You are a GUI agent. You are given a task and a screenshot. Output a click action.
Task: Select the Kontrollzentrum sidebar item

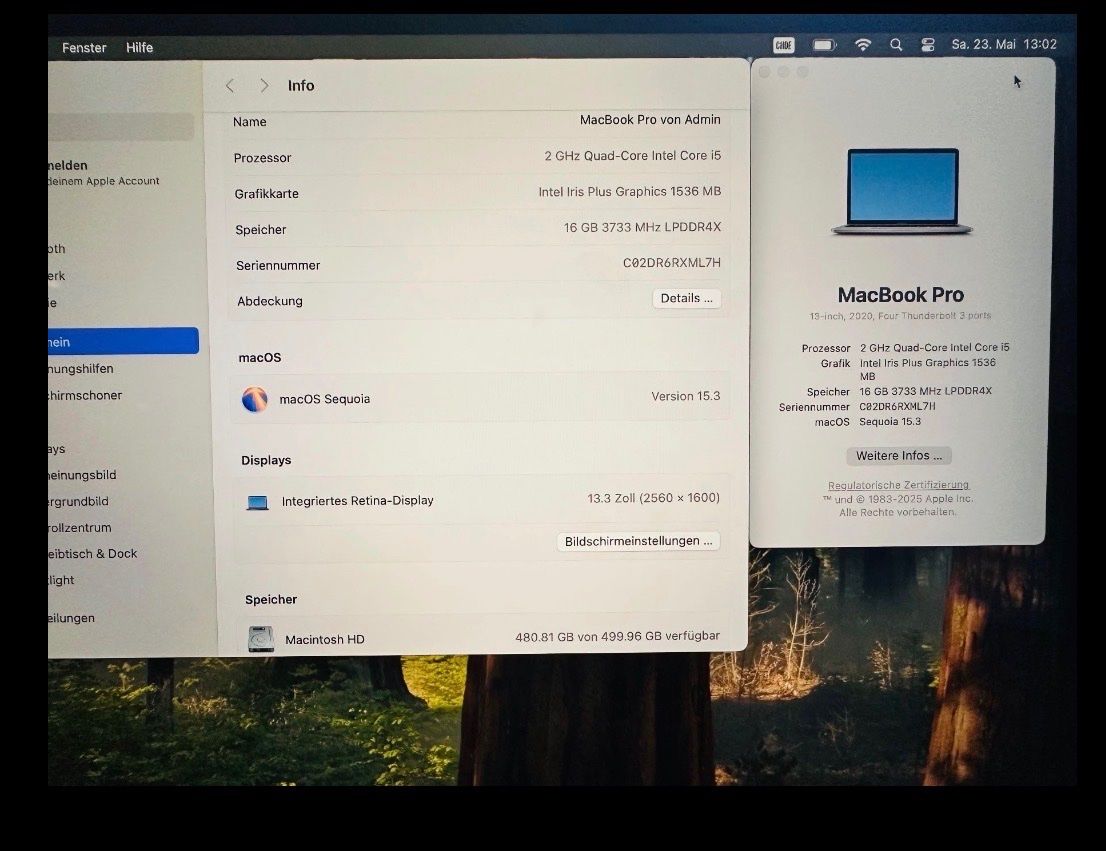[80, 527]
